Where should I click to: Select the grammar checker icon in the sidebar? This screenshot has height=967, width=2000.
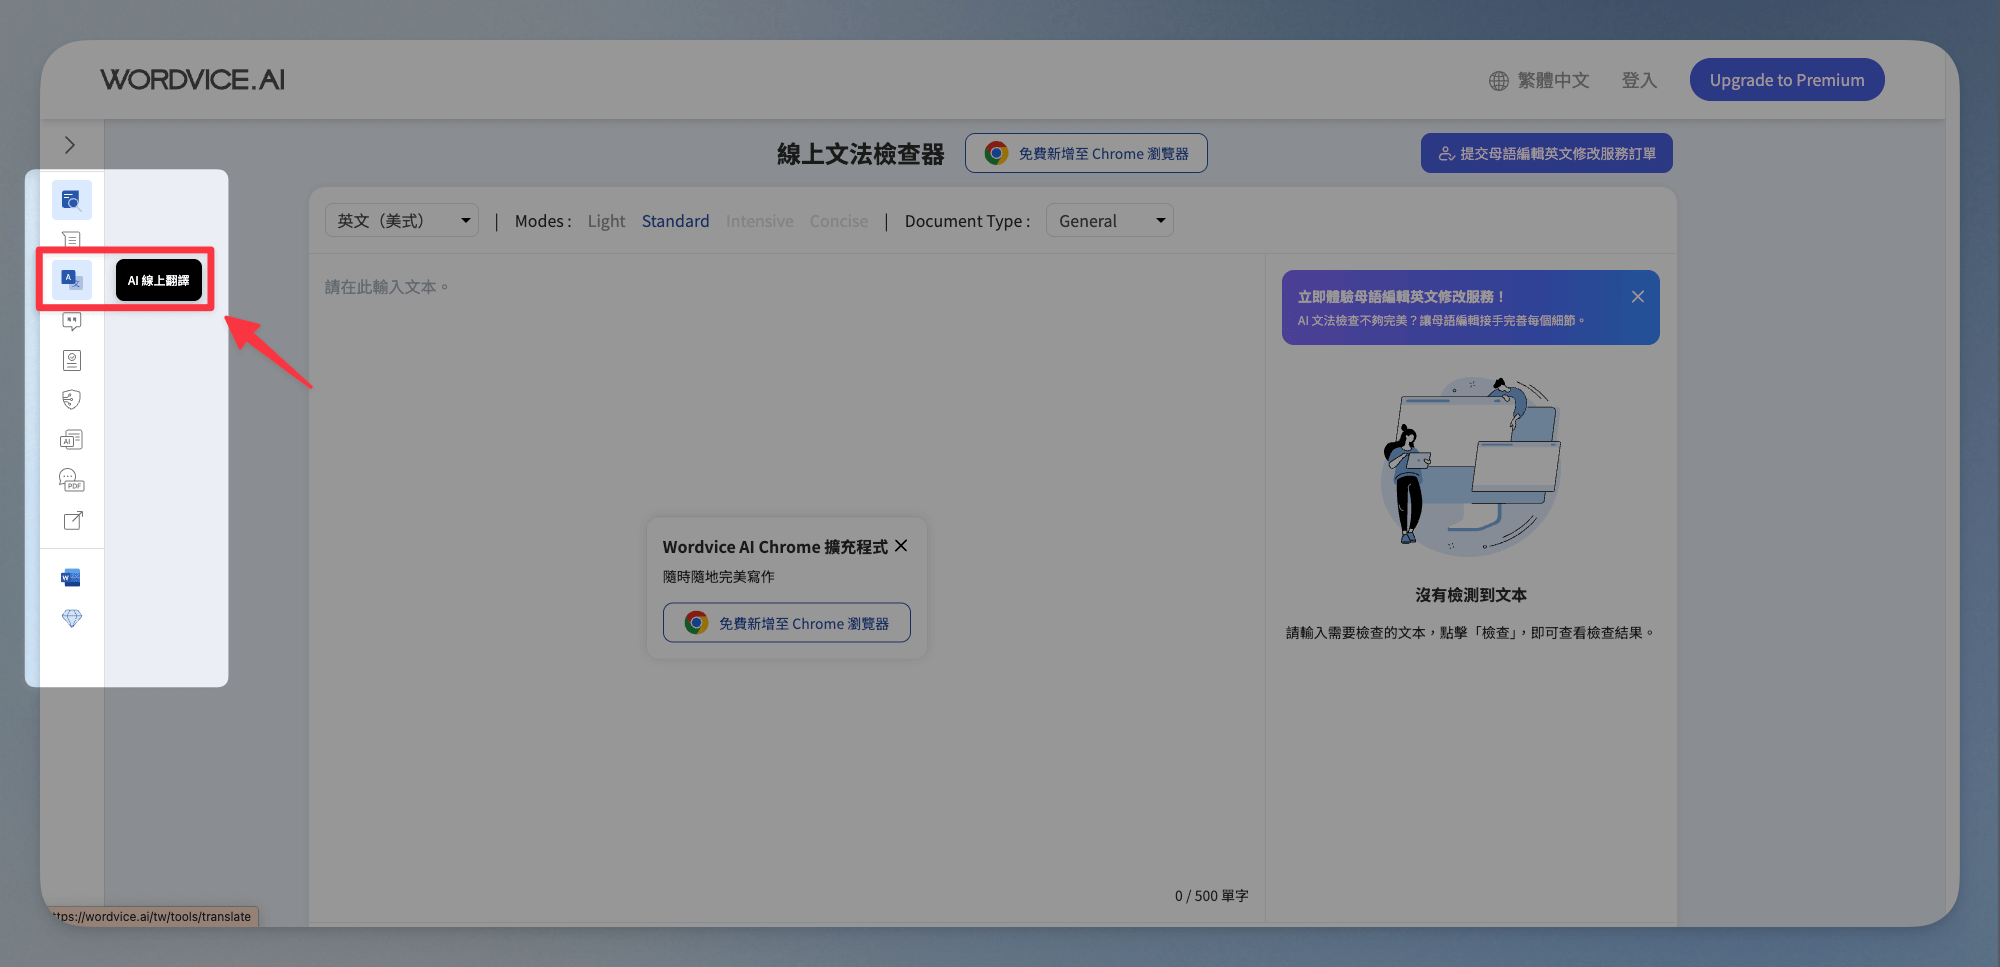(72, 200)
